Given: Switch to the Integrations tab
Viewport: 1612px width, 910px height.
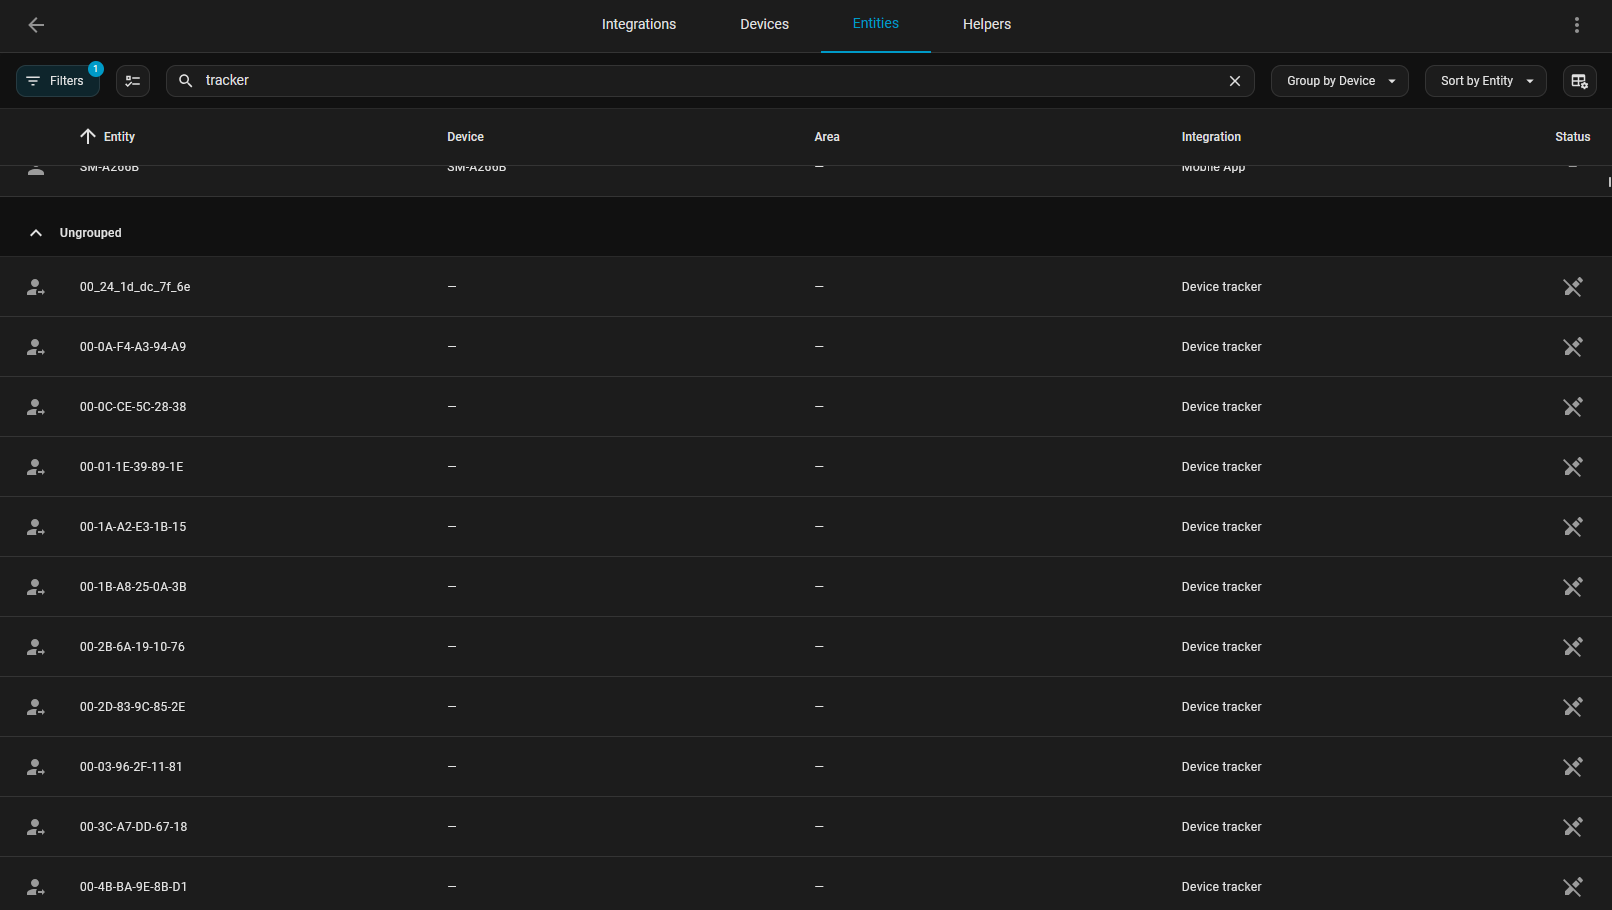Looking at the screenshot, I should point(638,25).
